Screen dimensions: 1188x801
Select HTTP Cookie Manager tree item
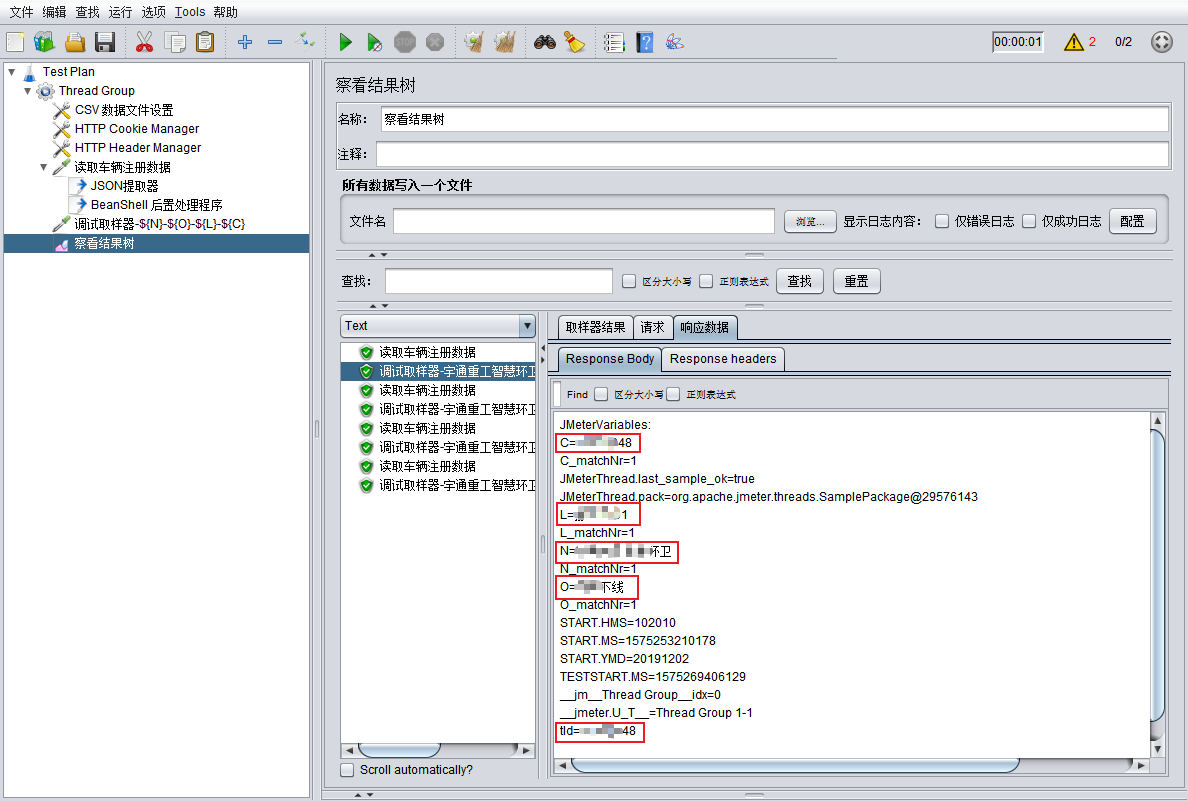[x=136, y=130]
